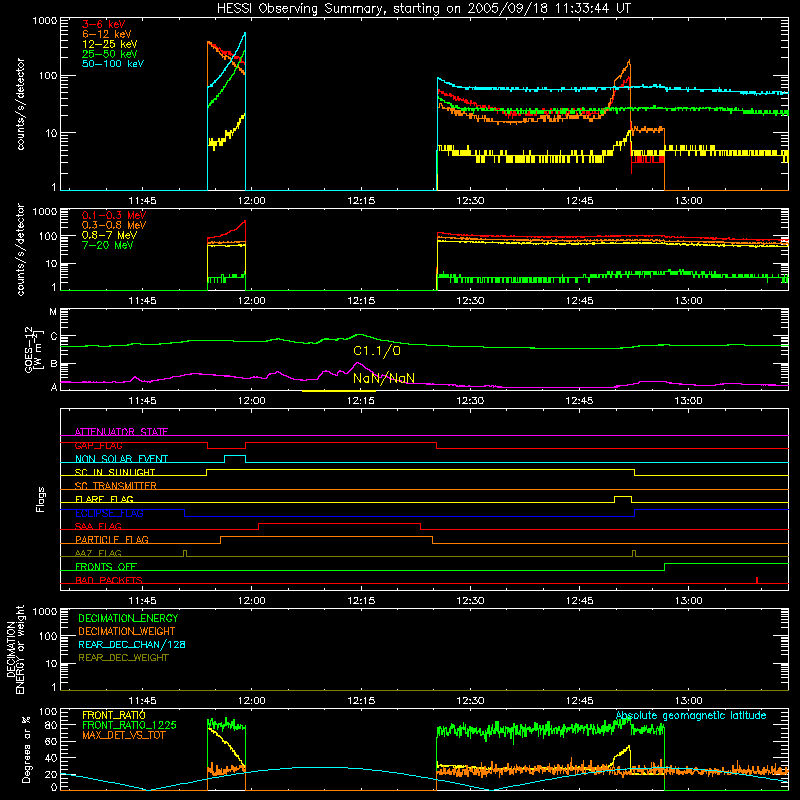Click the HESSI Observing Summary title text

point(423,8)
